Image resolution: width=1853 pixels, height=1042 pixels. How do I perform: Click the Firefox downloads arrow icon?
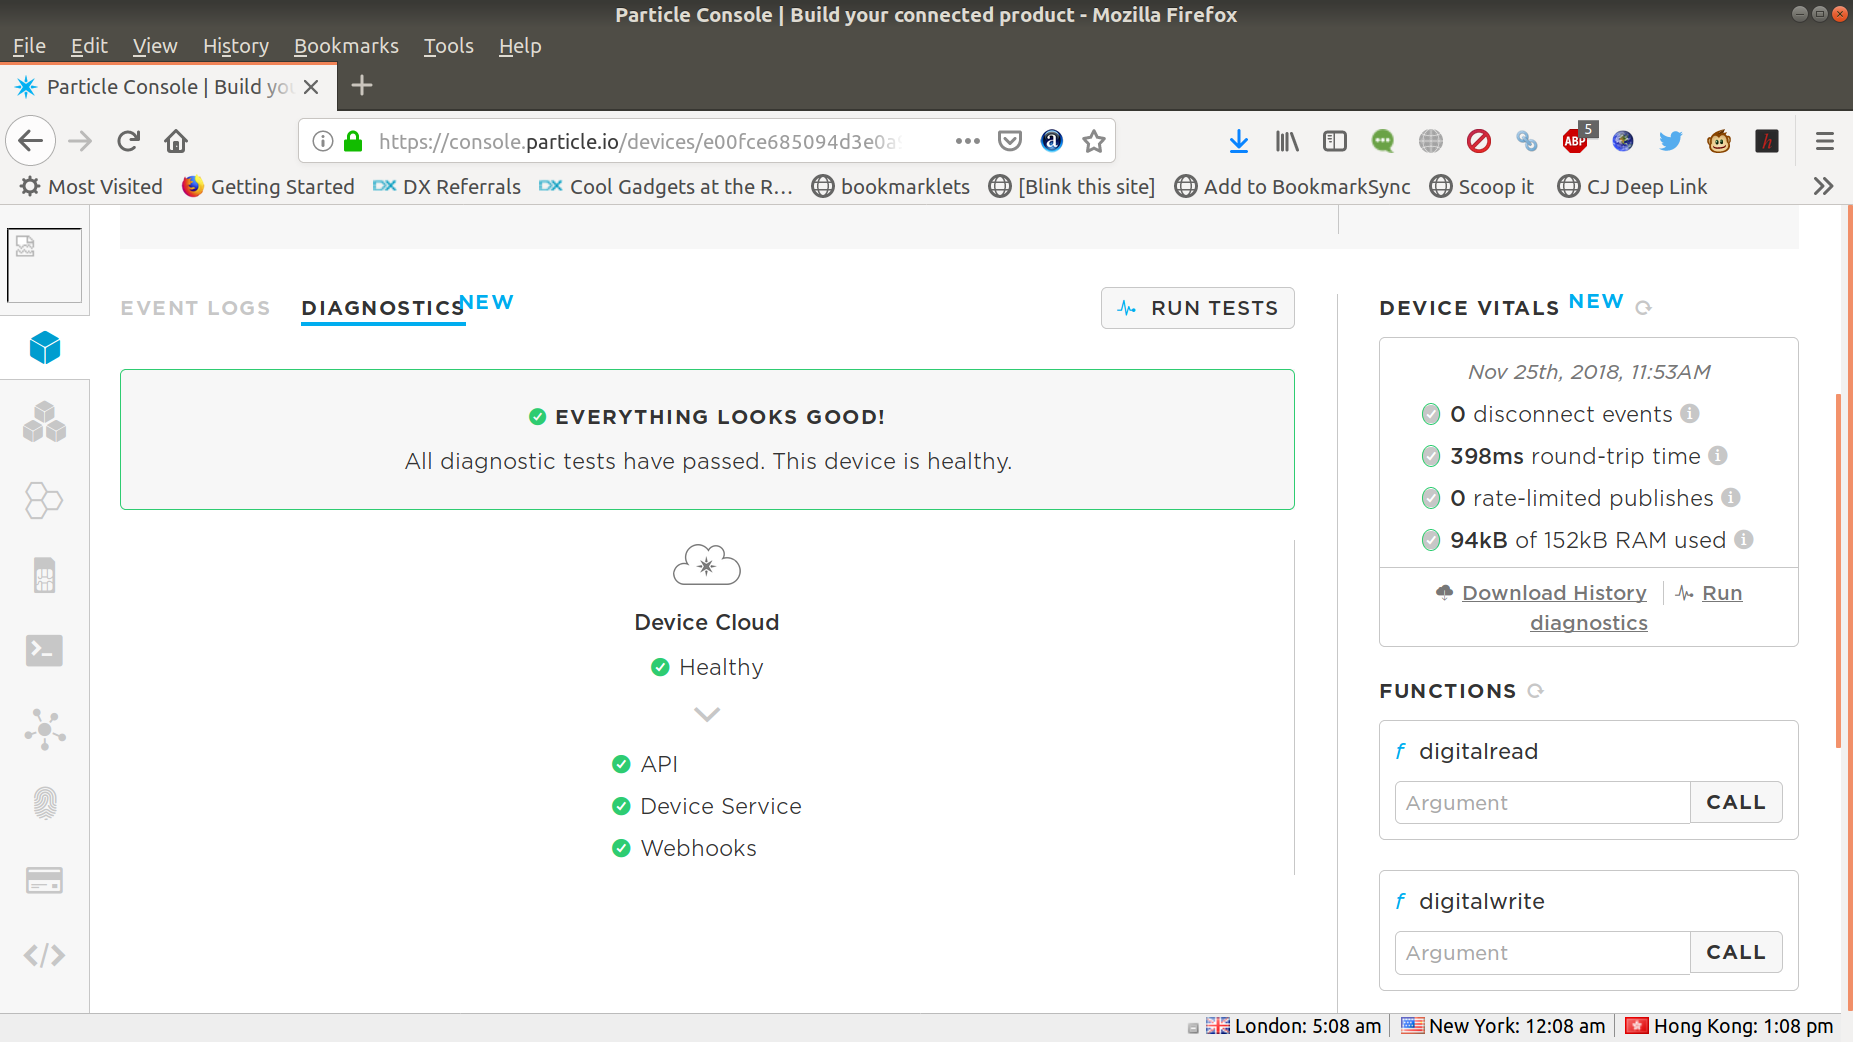tap(1238, 141)
